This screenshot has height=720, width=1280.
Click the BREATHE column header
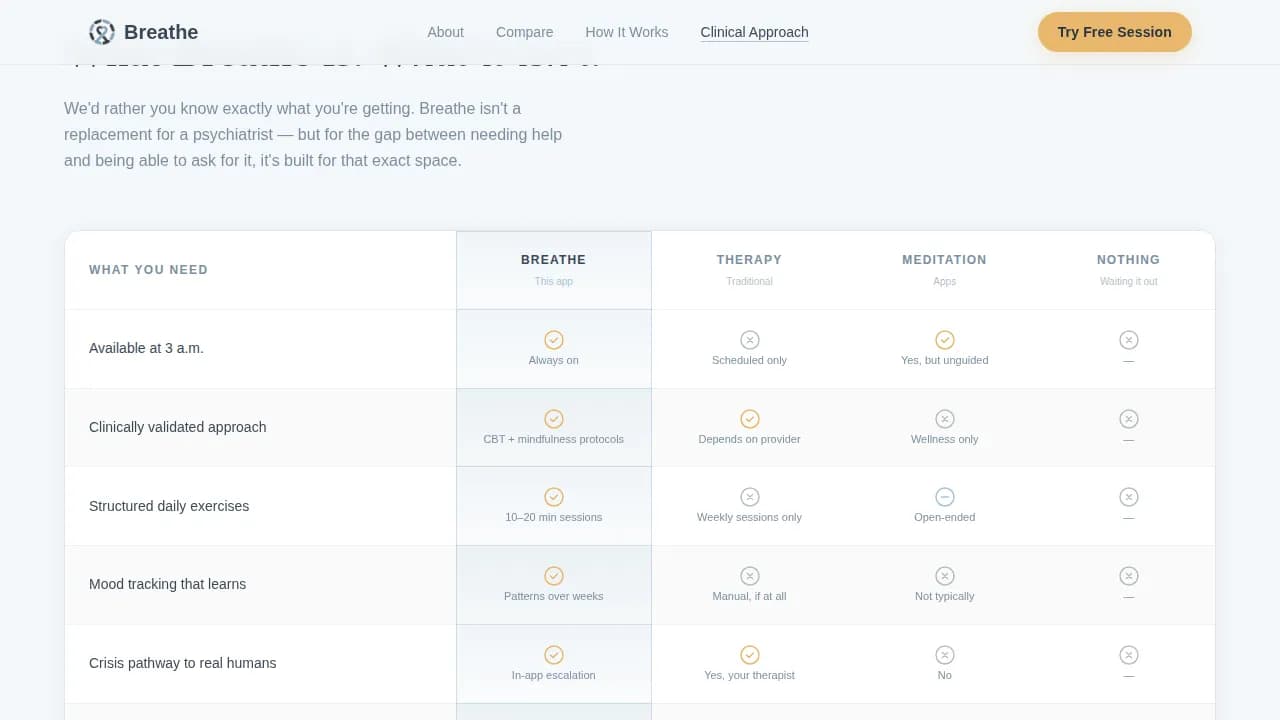tap(554, 260)
